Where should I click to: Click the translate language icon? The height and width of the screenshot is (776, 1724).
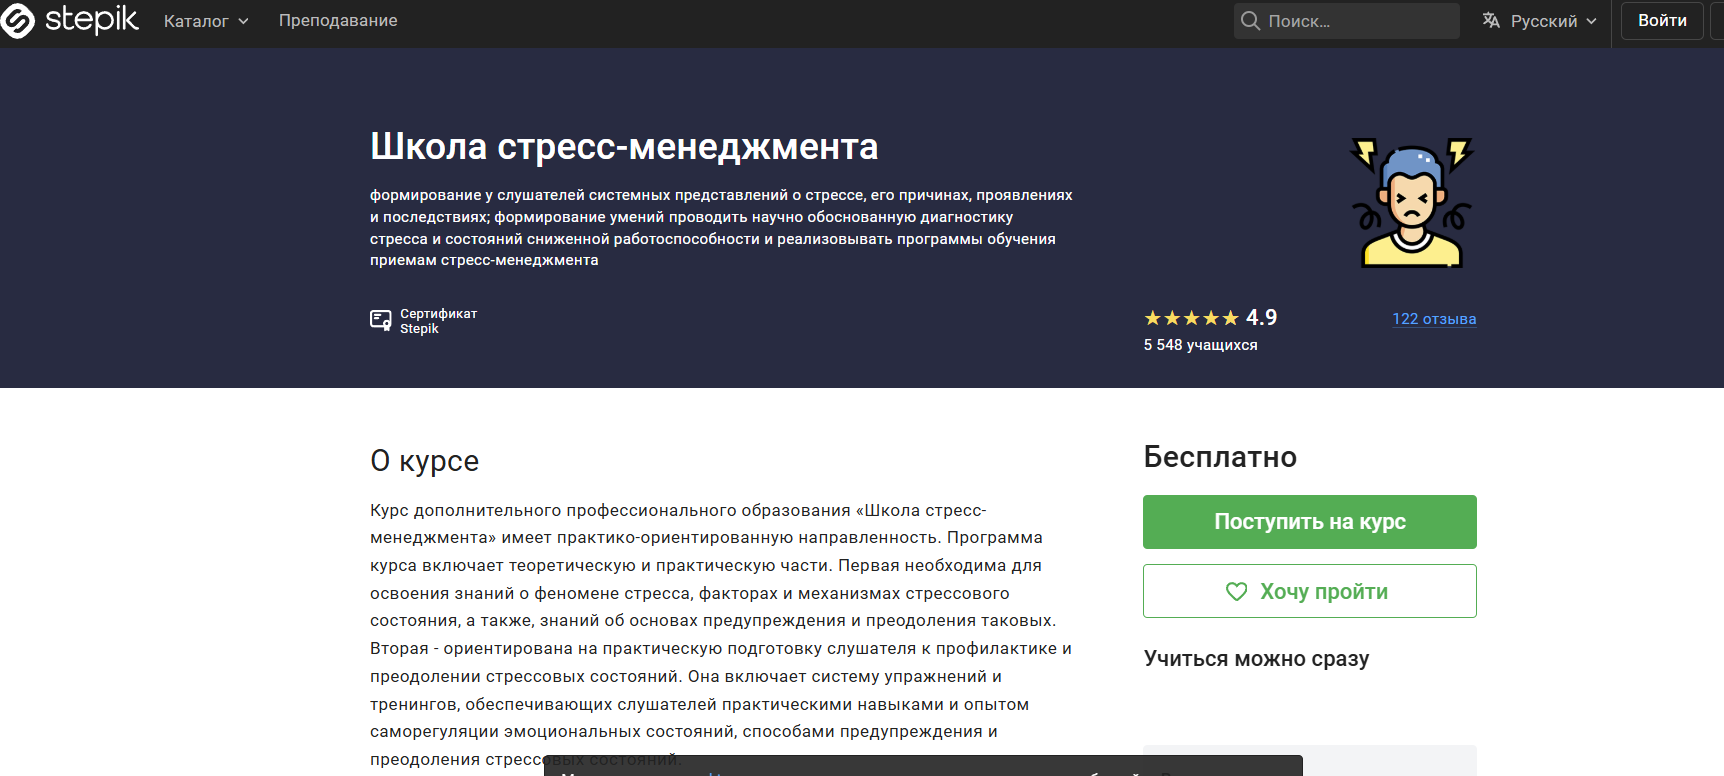click(1491, 21)
